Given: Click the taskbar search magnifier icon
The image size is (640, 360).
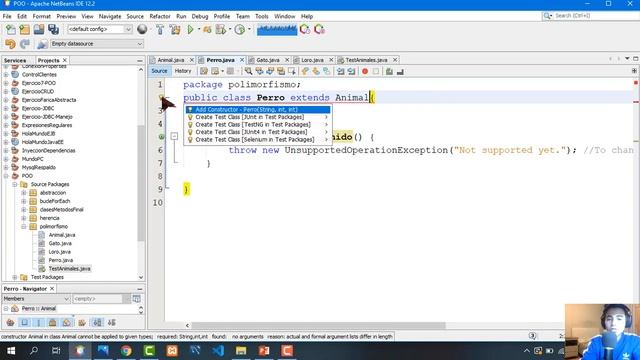Looking at the screenshot, I should coord(34,351).
